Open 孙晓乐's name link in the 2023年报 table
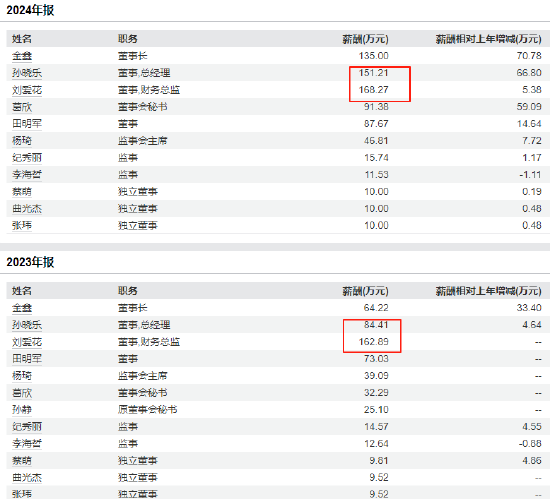 tap(27, 325)
